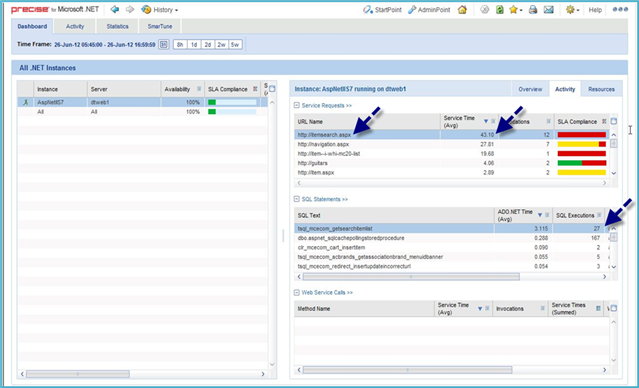Send by email using envelope icon
639x388 pixels.
pyautogui.click(x=549, y=10)
